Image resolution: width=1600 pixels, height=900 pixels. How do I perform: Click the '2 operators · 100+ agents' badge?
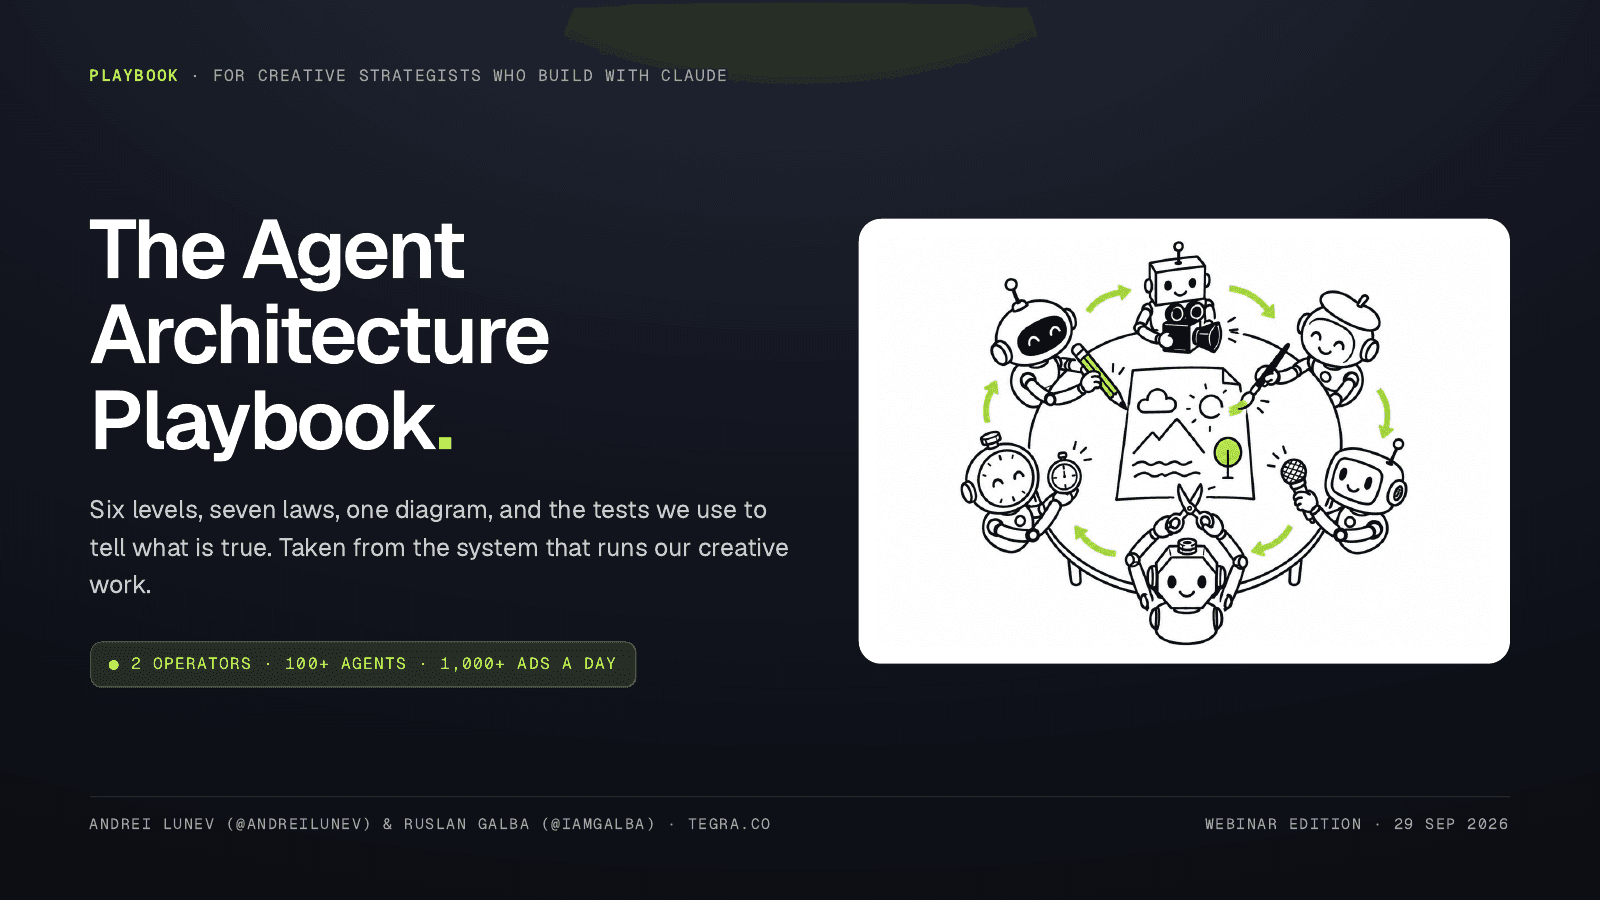(x=363, y=664)
